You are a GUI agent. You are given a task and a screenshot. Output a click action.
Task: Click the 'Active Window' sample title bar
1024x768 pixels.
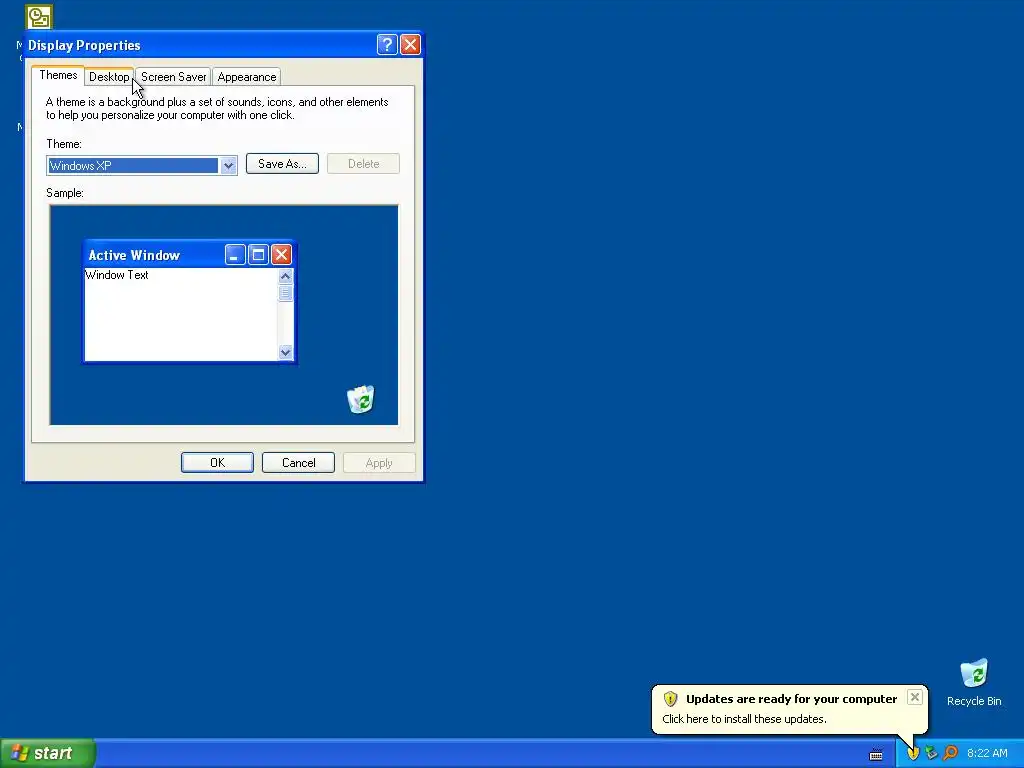click(x=189, y=255)
